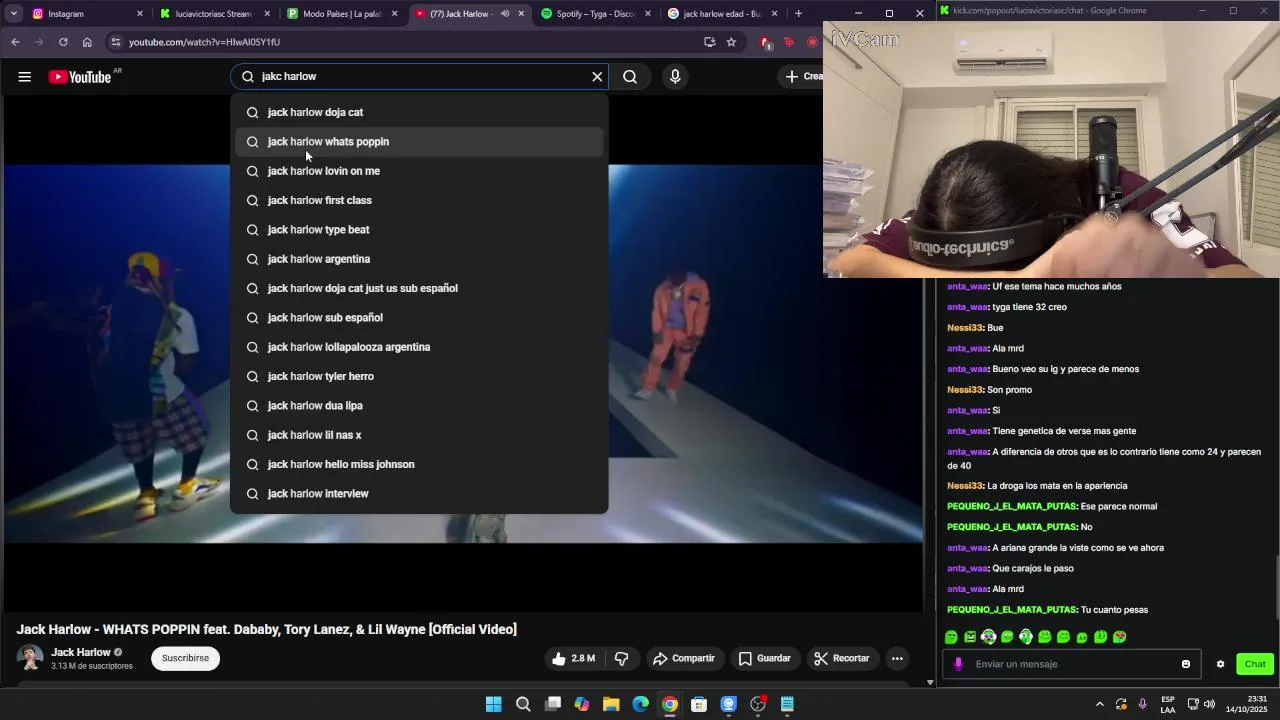Pick suggestion jack harlow hello miss johnson
1280x720 pixels.
pyautogui.click(x=419, y=464)
